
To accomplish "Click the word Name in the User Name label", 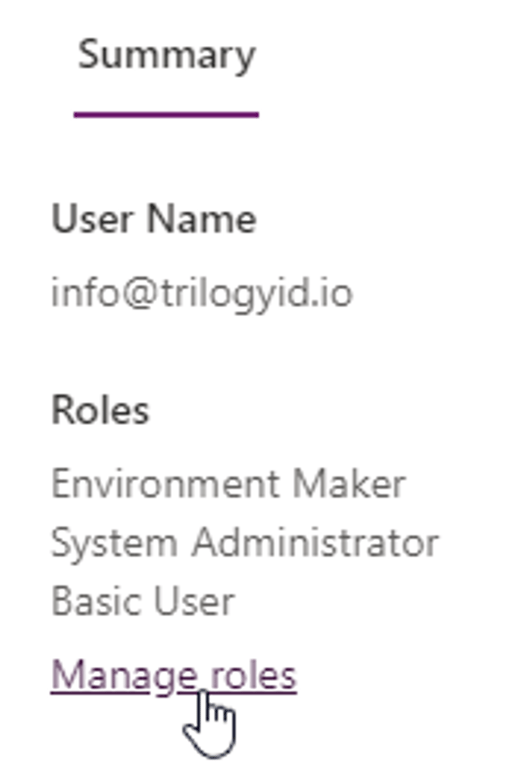I will (x=201, y=218).
